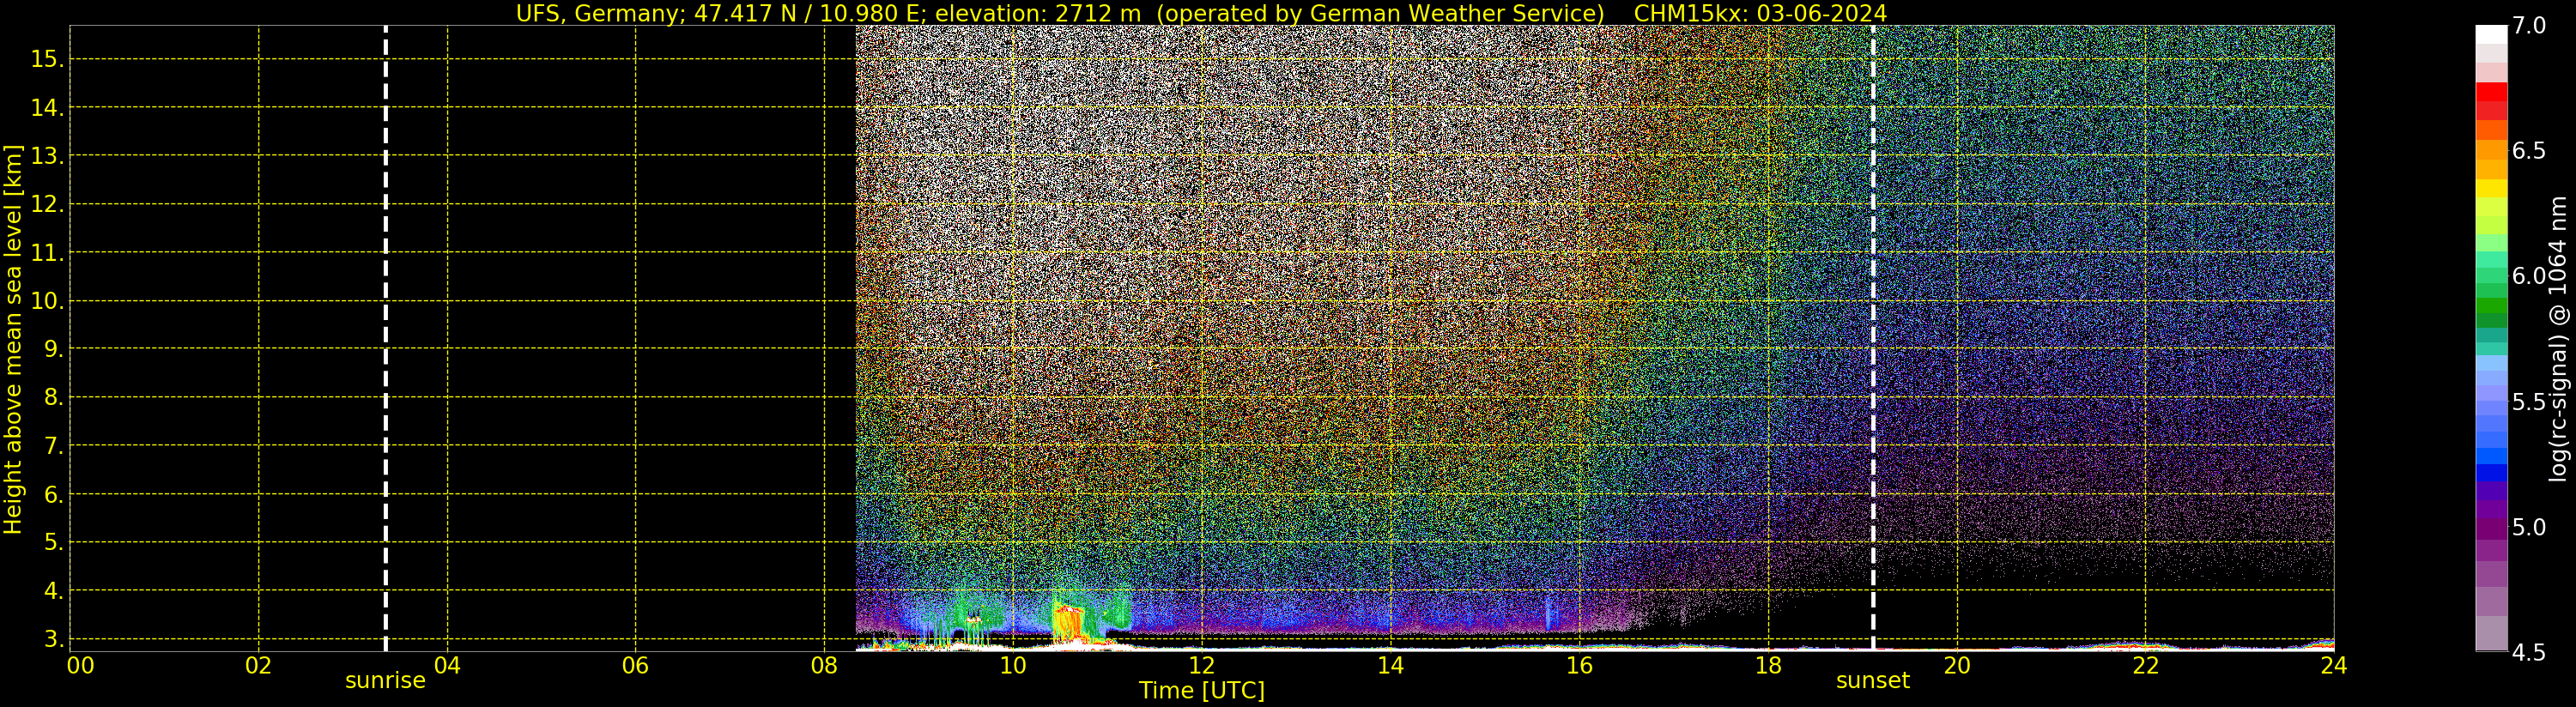Screen dimensions: 2576x707
Task: Click height tick label "4."
Action: (x=53, y=591)
